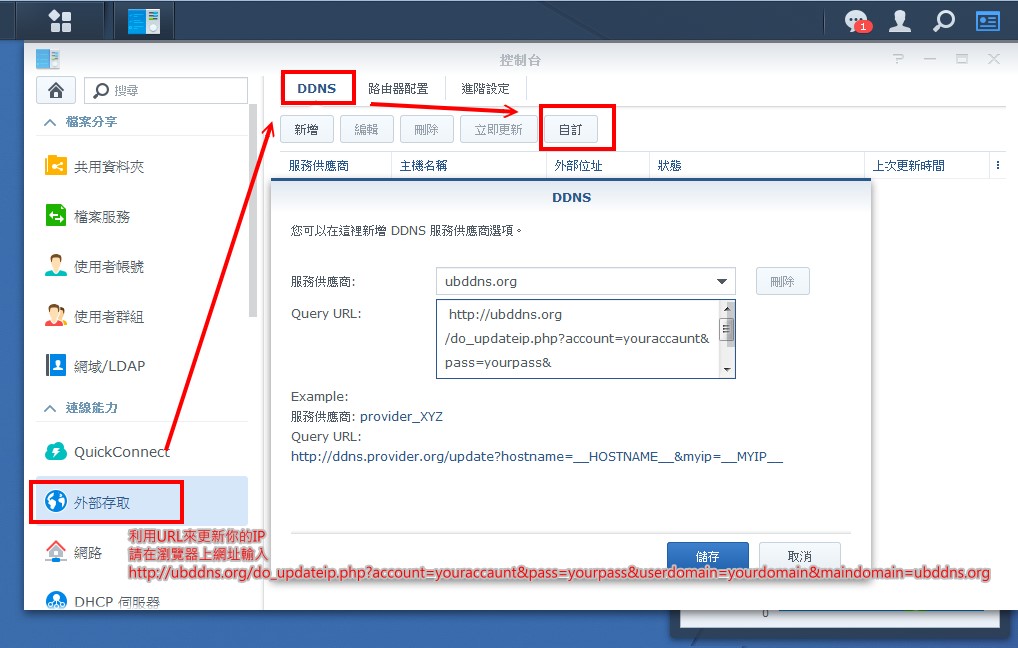This screenshot has width=1018, height=648.
Task: Open the notifications speech bubble icon
Action: coord(856,20)
